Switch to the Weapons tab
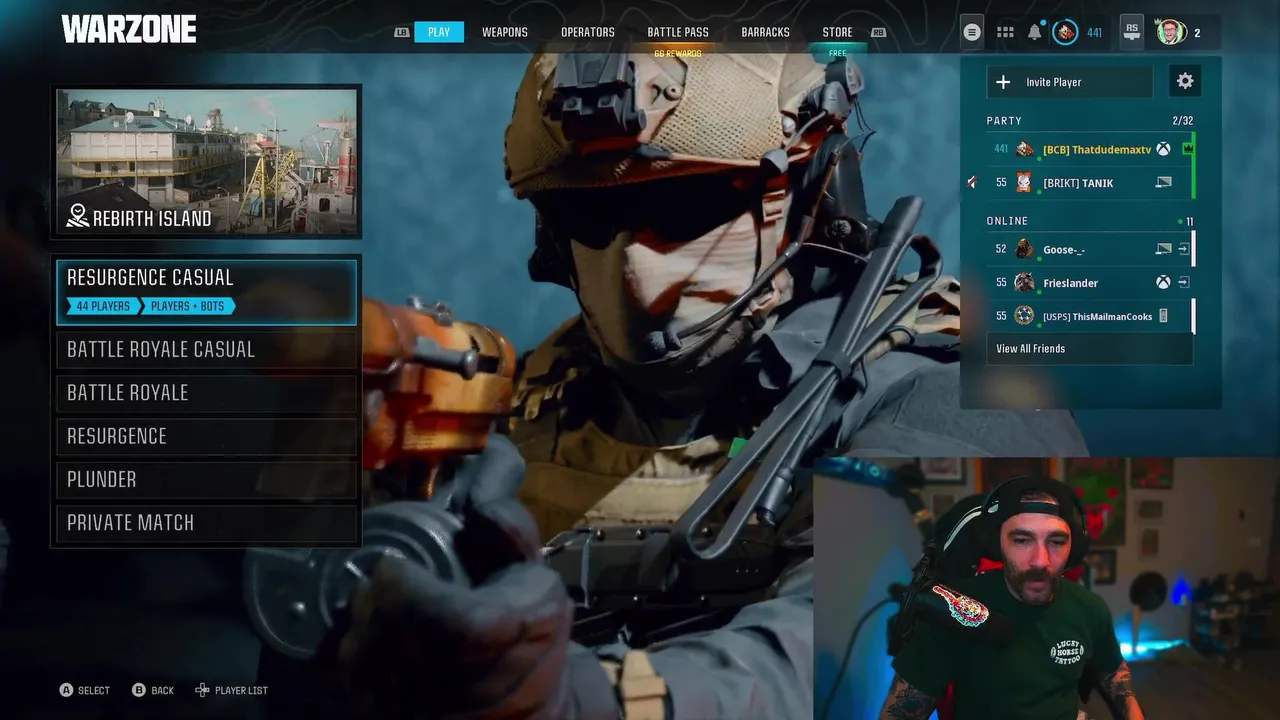The image size is (1280, 720). pos(505,32)
